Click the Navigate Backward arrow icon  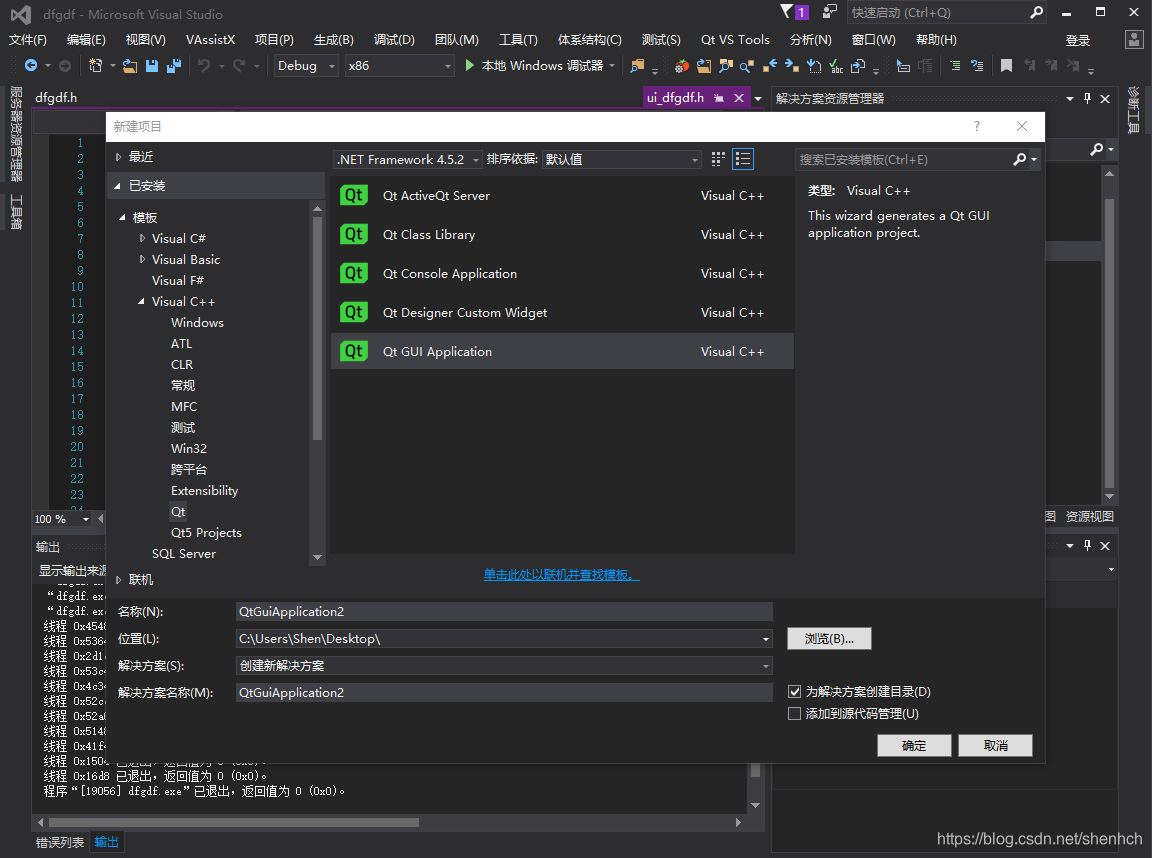click(x=31, y=65)
